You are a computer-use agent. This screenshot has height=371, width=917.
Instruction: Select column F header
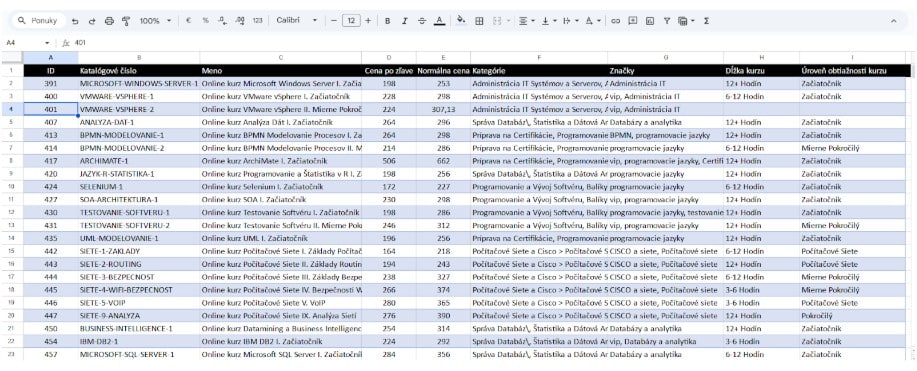[539, 58]
